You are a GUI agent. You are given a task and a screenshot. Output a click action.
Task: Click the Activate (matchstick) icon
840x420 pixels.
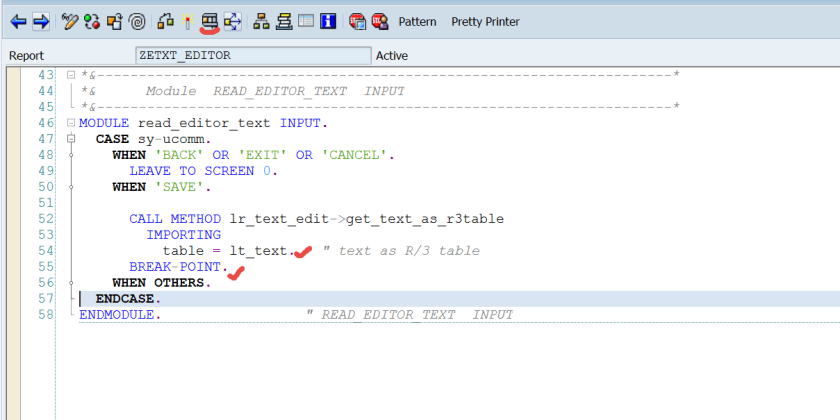(186, 20)
